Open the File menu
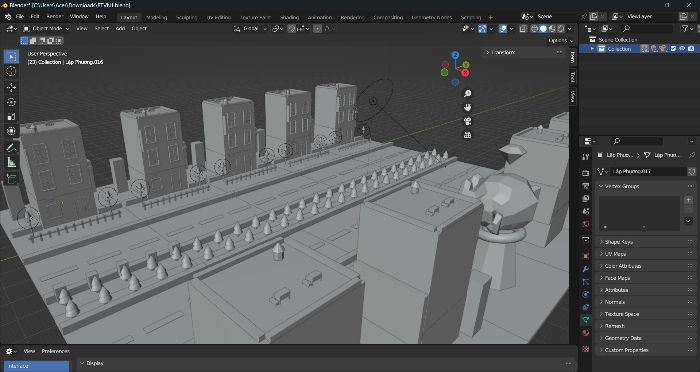The image size is (700, 372). tap(20, 17)
